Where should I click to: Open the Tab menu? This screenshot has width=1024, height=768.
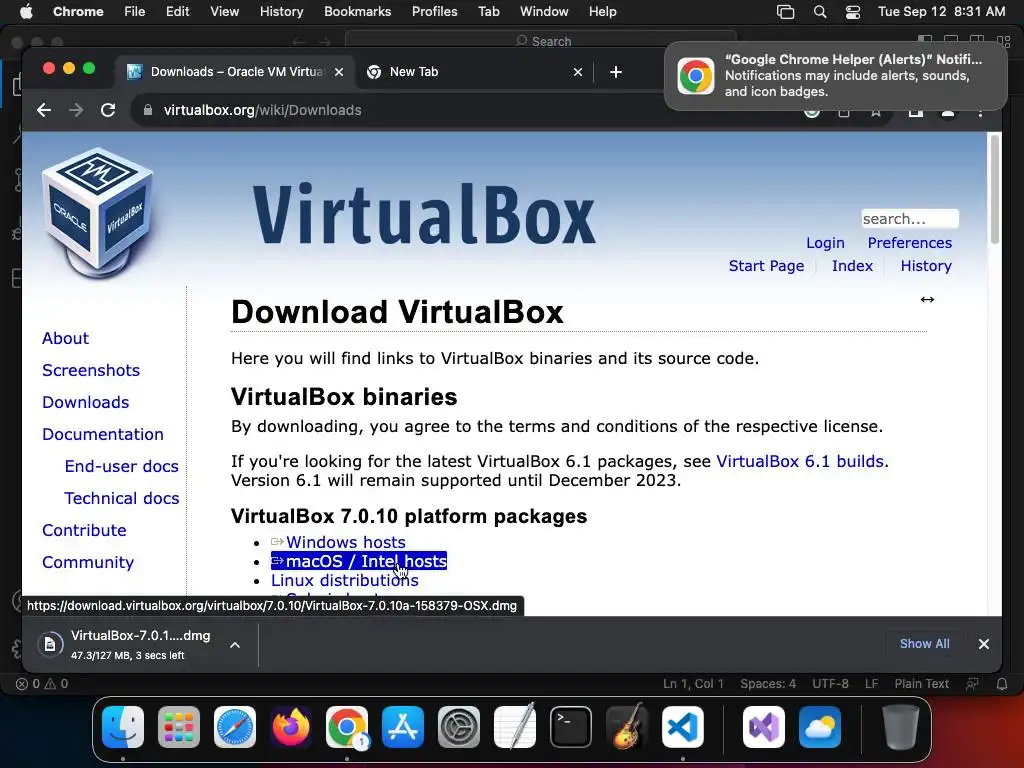488,12
